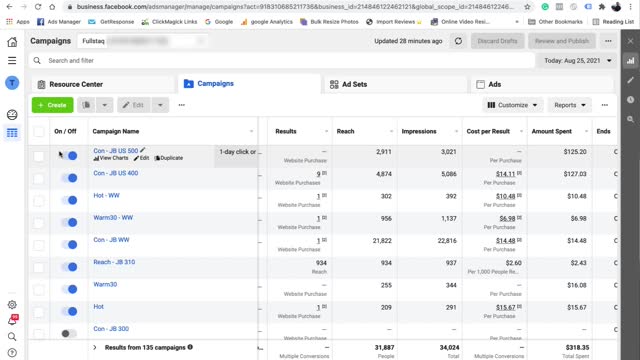This screenshot has width=640, height=360.
Task: Open dropdown arrow next to Edit button
Action: pos(160,105)
